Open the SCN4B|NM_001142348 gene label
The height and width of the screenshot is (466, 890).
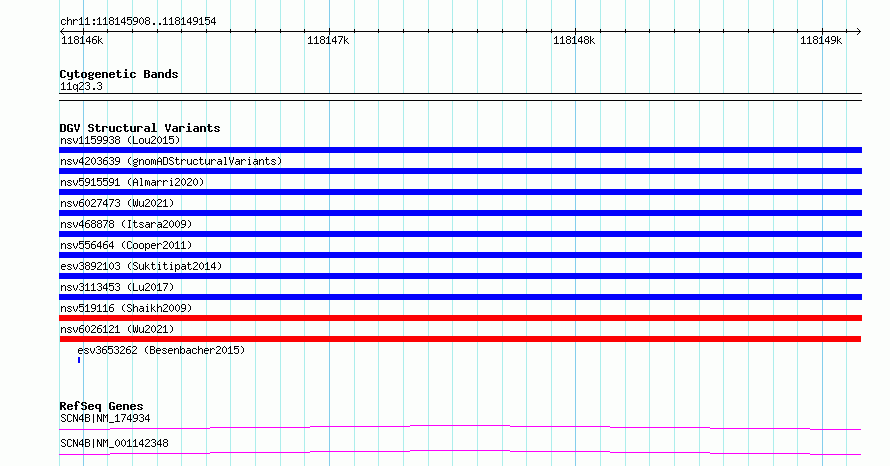coord(114,443)
